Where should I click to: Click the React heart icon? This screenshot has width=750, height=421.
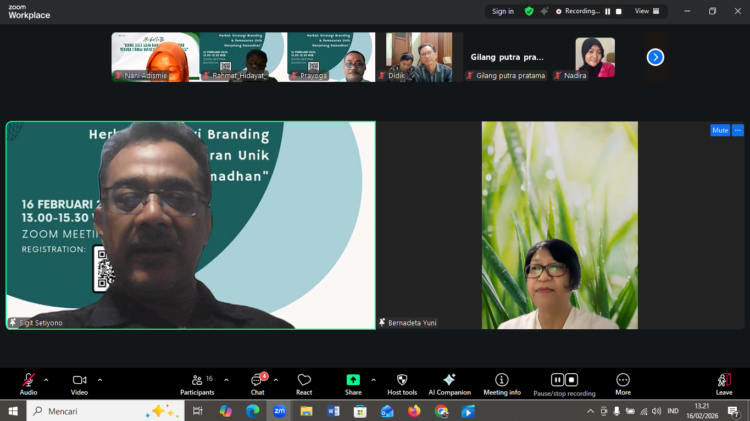pyautogui.click(x=304, y=383)
